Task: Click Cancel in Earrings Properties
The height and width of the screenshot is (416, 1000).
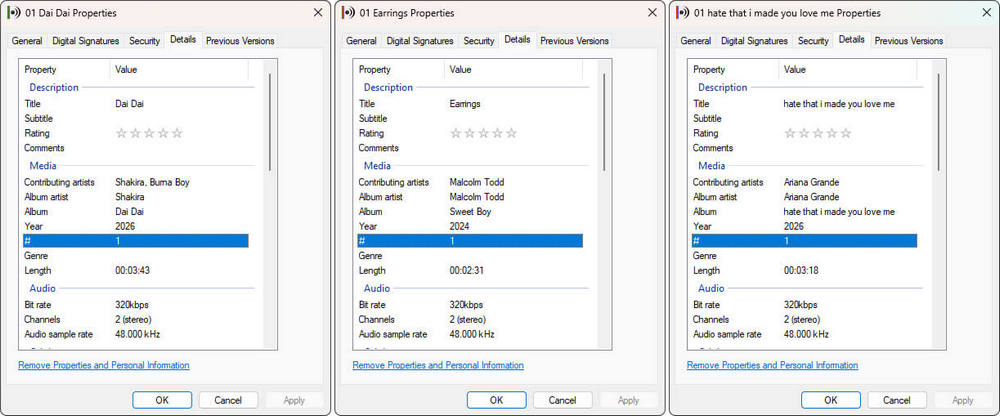Action: tap(562, 400)
